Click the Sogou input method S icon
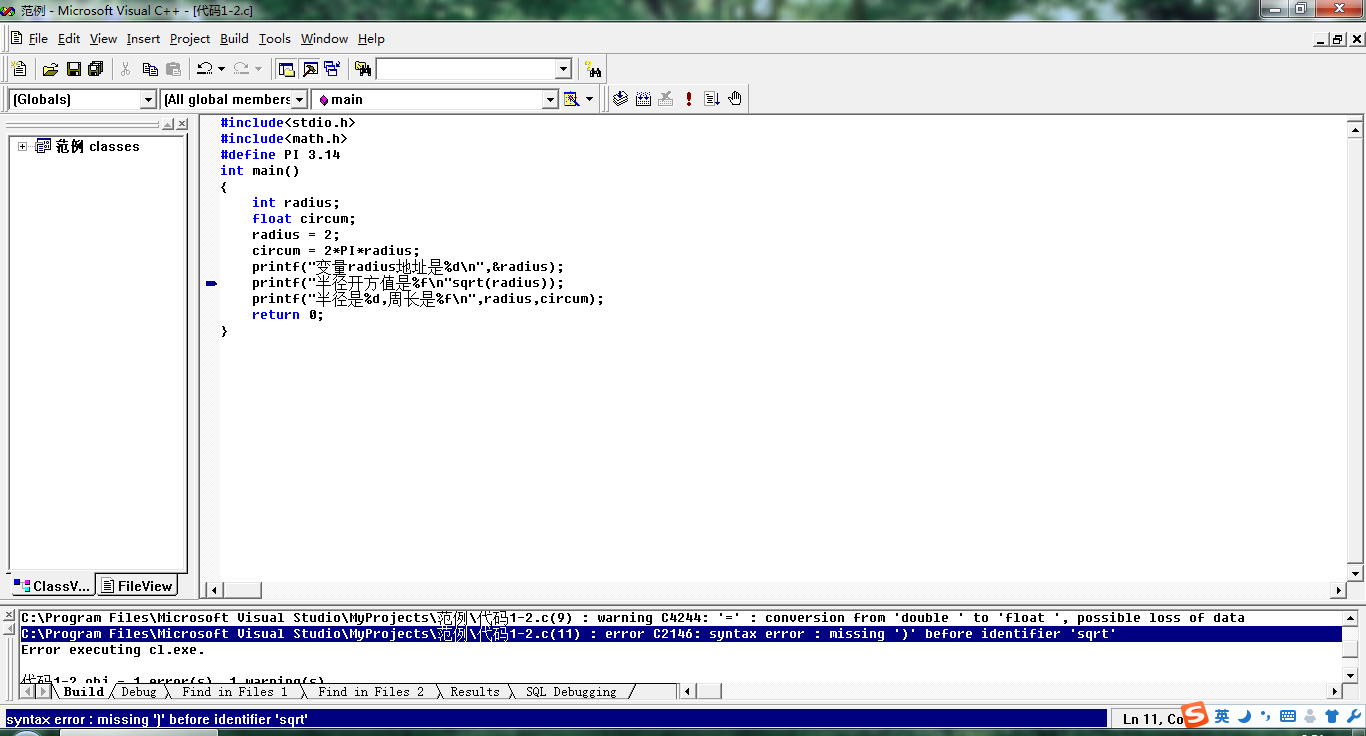Screen dimensions: 1366x736 (x=1196, y=716)
